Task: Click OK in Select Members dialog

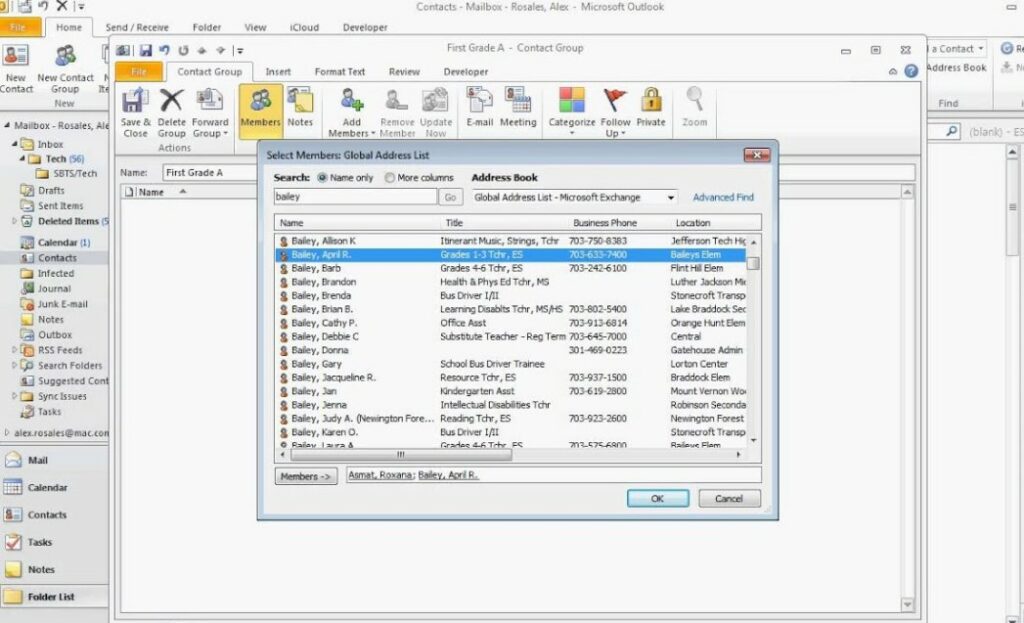Action: click(x=658, y=498)
